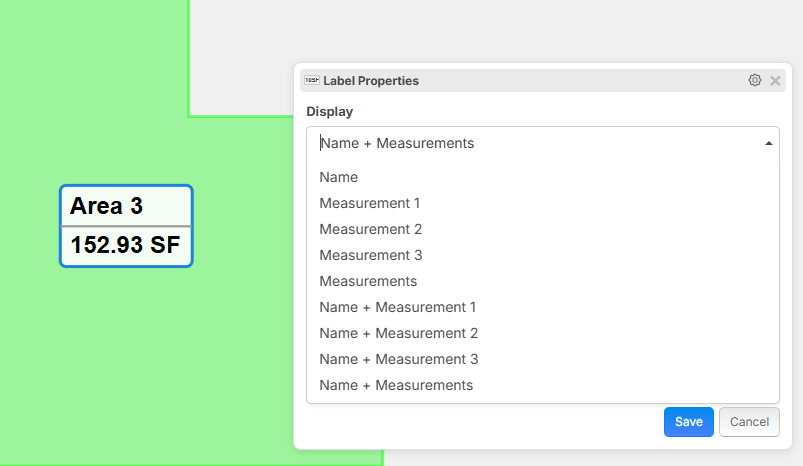Image resolution: width=803 pixels, height=466 pixels.
Task: Choose 'Name + Measurement 2' option
Action: tap(398, 333)
